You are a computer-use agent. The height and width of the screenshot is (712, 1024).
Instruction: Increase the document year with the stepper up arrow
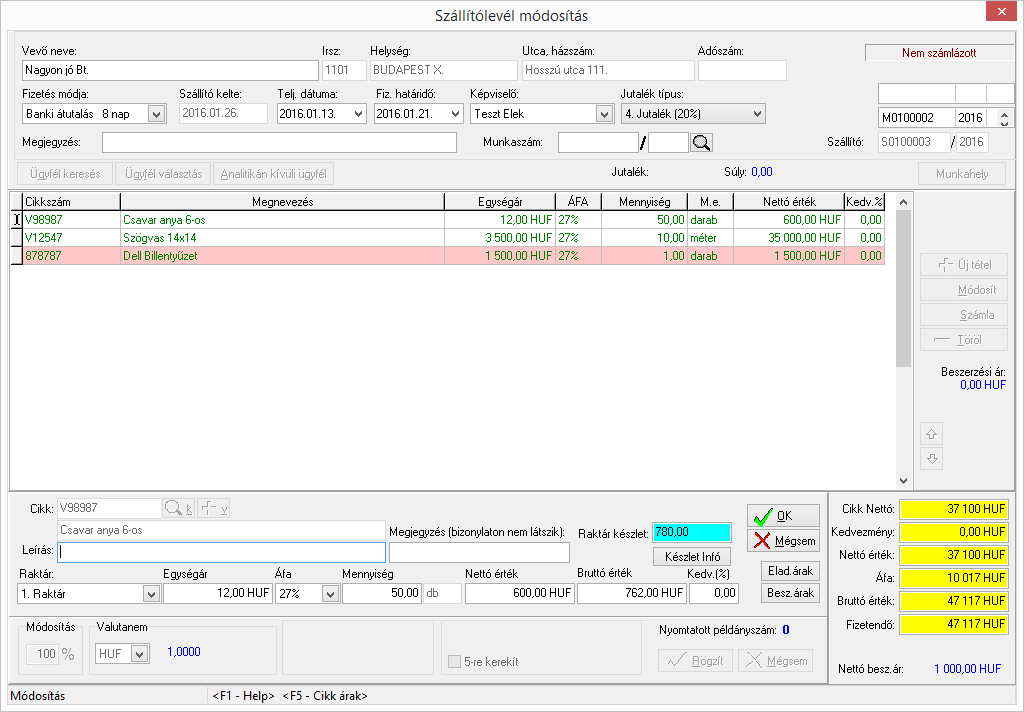(x=1004, y=114)
